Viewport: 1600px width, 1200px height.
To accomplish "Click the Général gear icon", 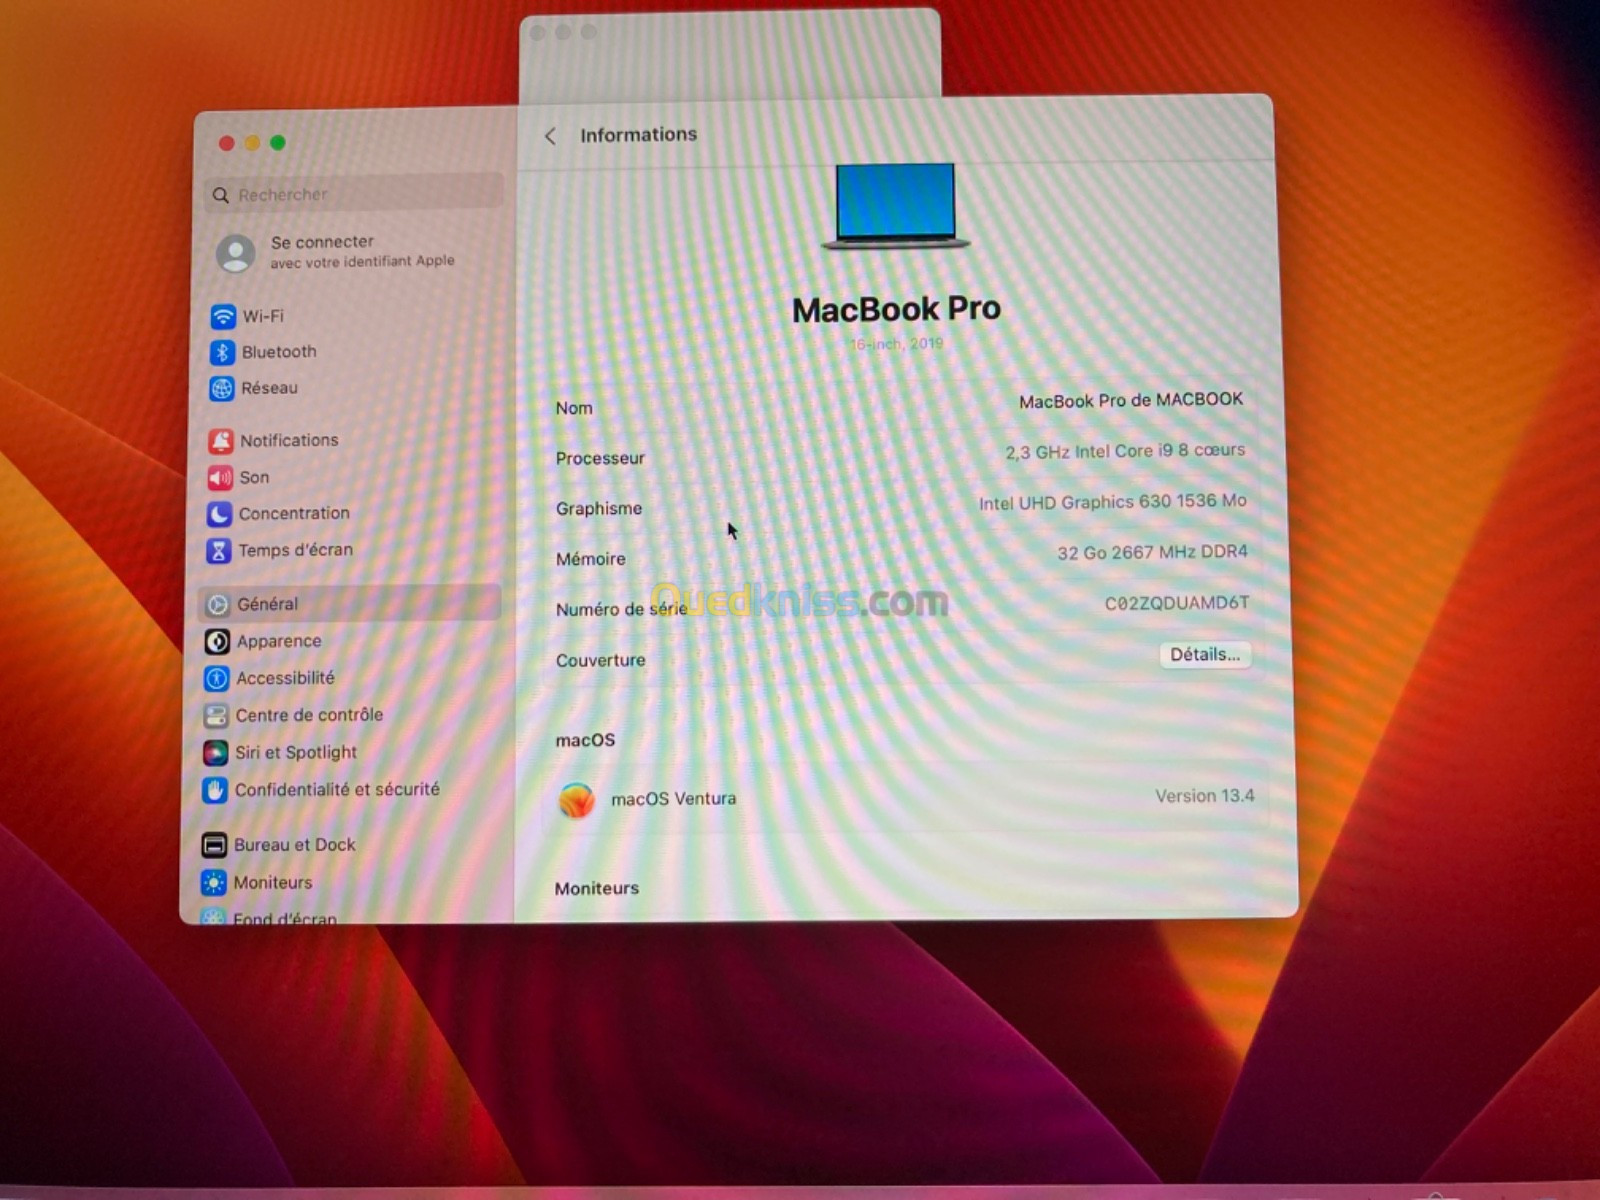I will click(x=218, y=604).
